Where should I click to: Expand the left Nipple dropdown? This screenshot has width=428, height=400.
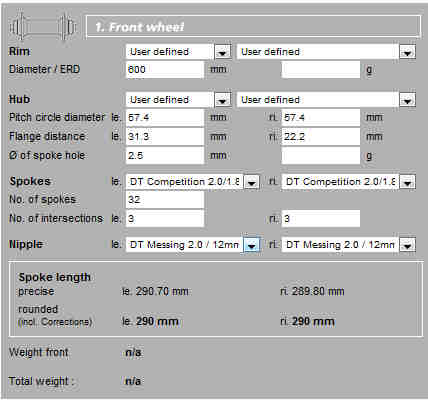(x=252, y=245)
